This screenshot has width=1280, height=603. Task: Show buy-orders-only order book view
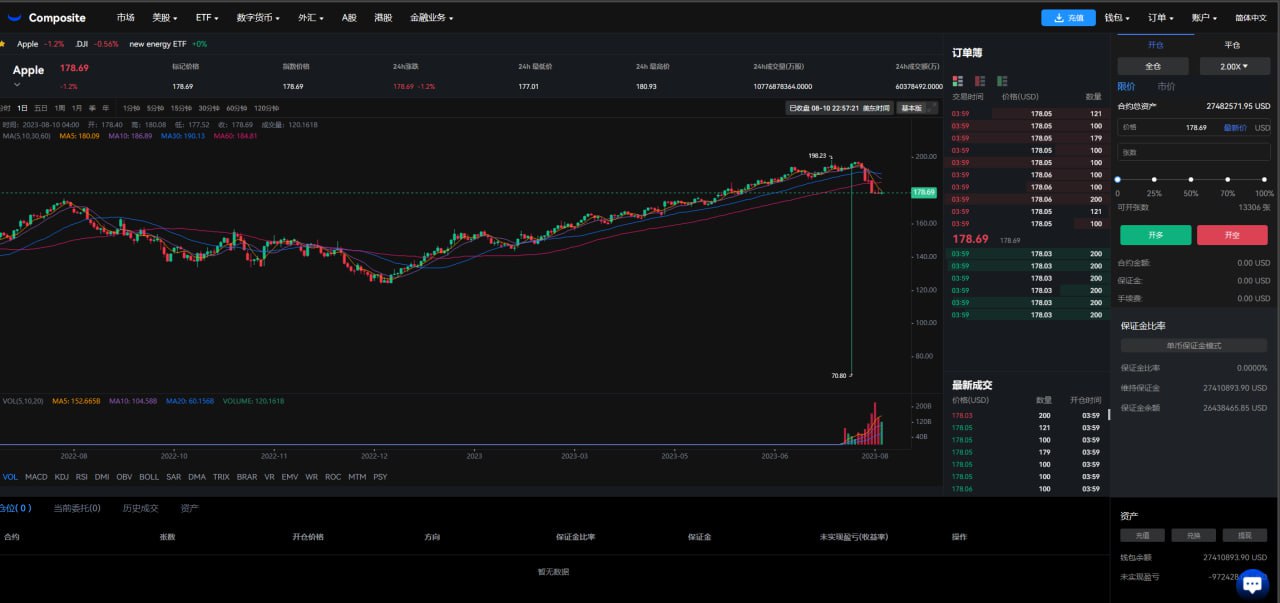tap(1002, 80)
